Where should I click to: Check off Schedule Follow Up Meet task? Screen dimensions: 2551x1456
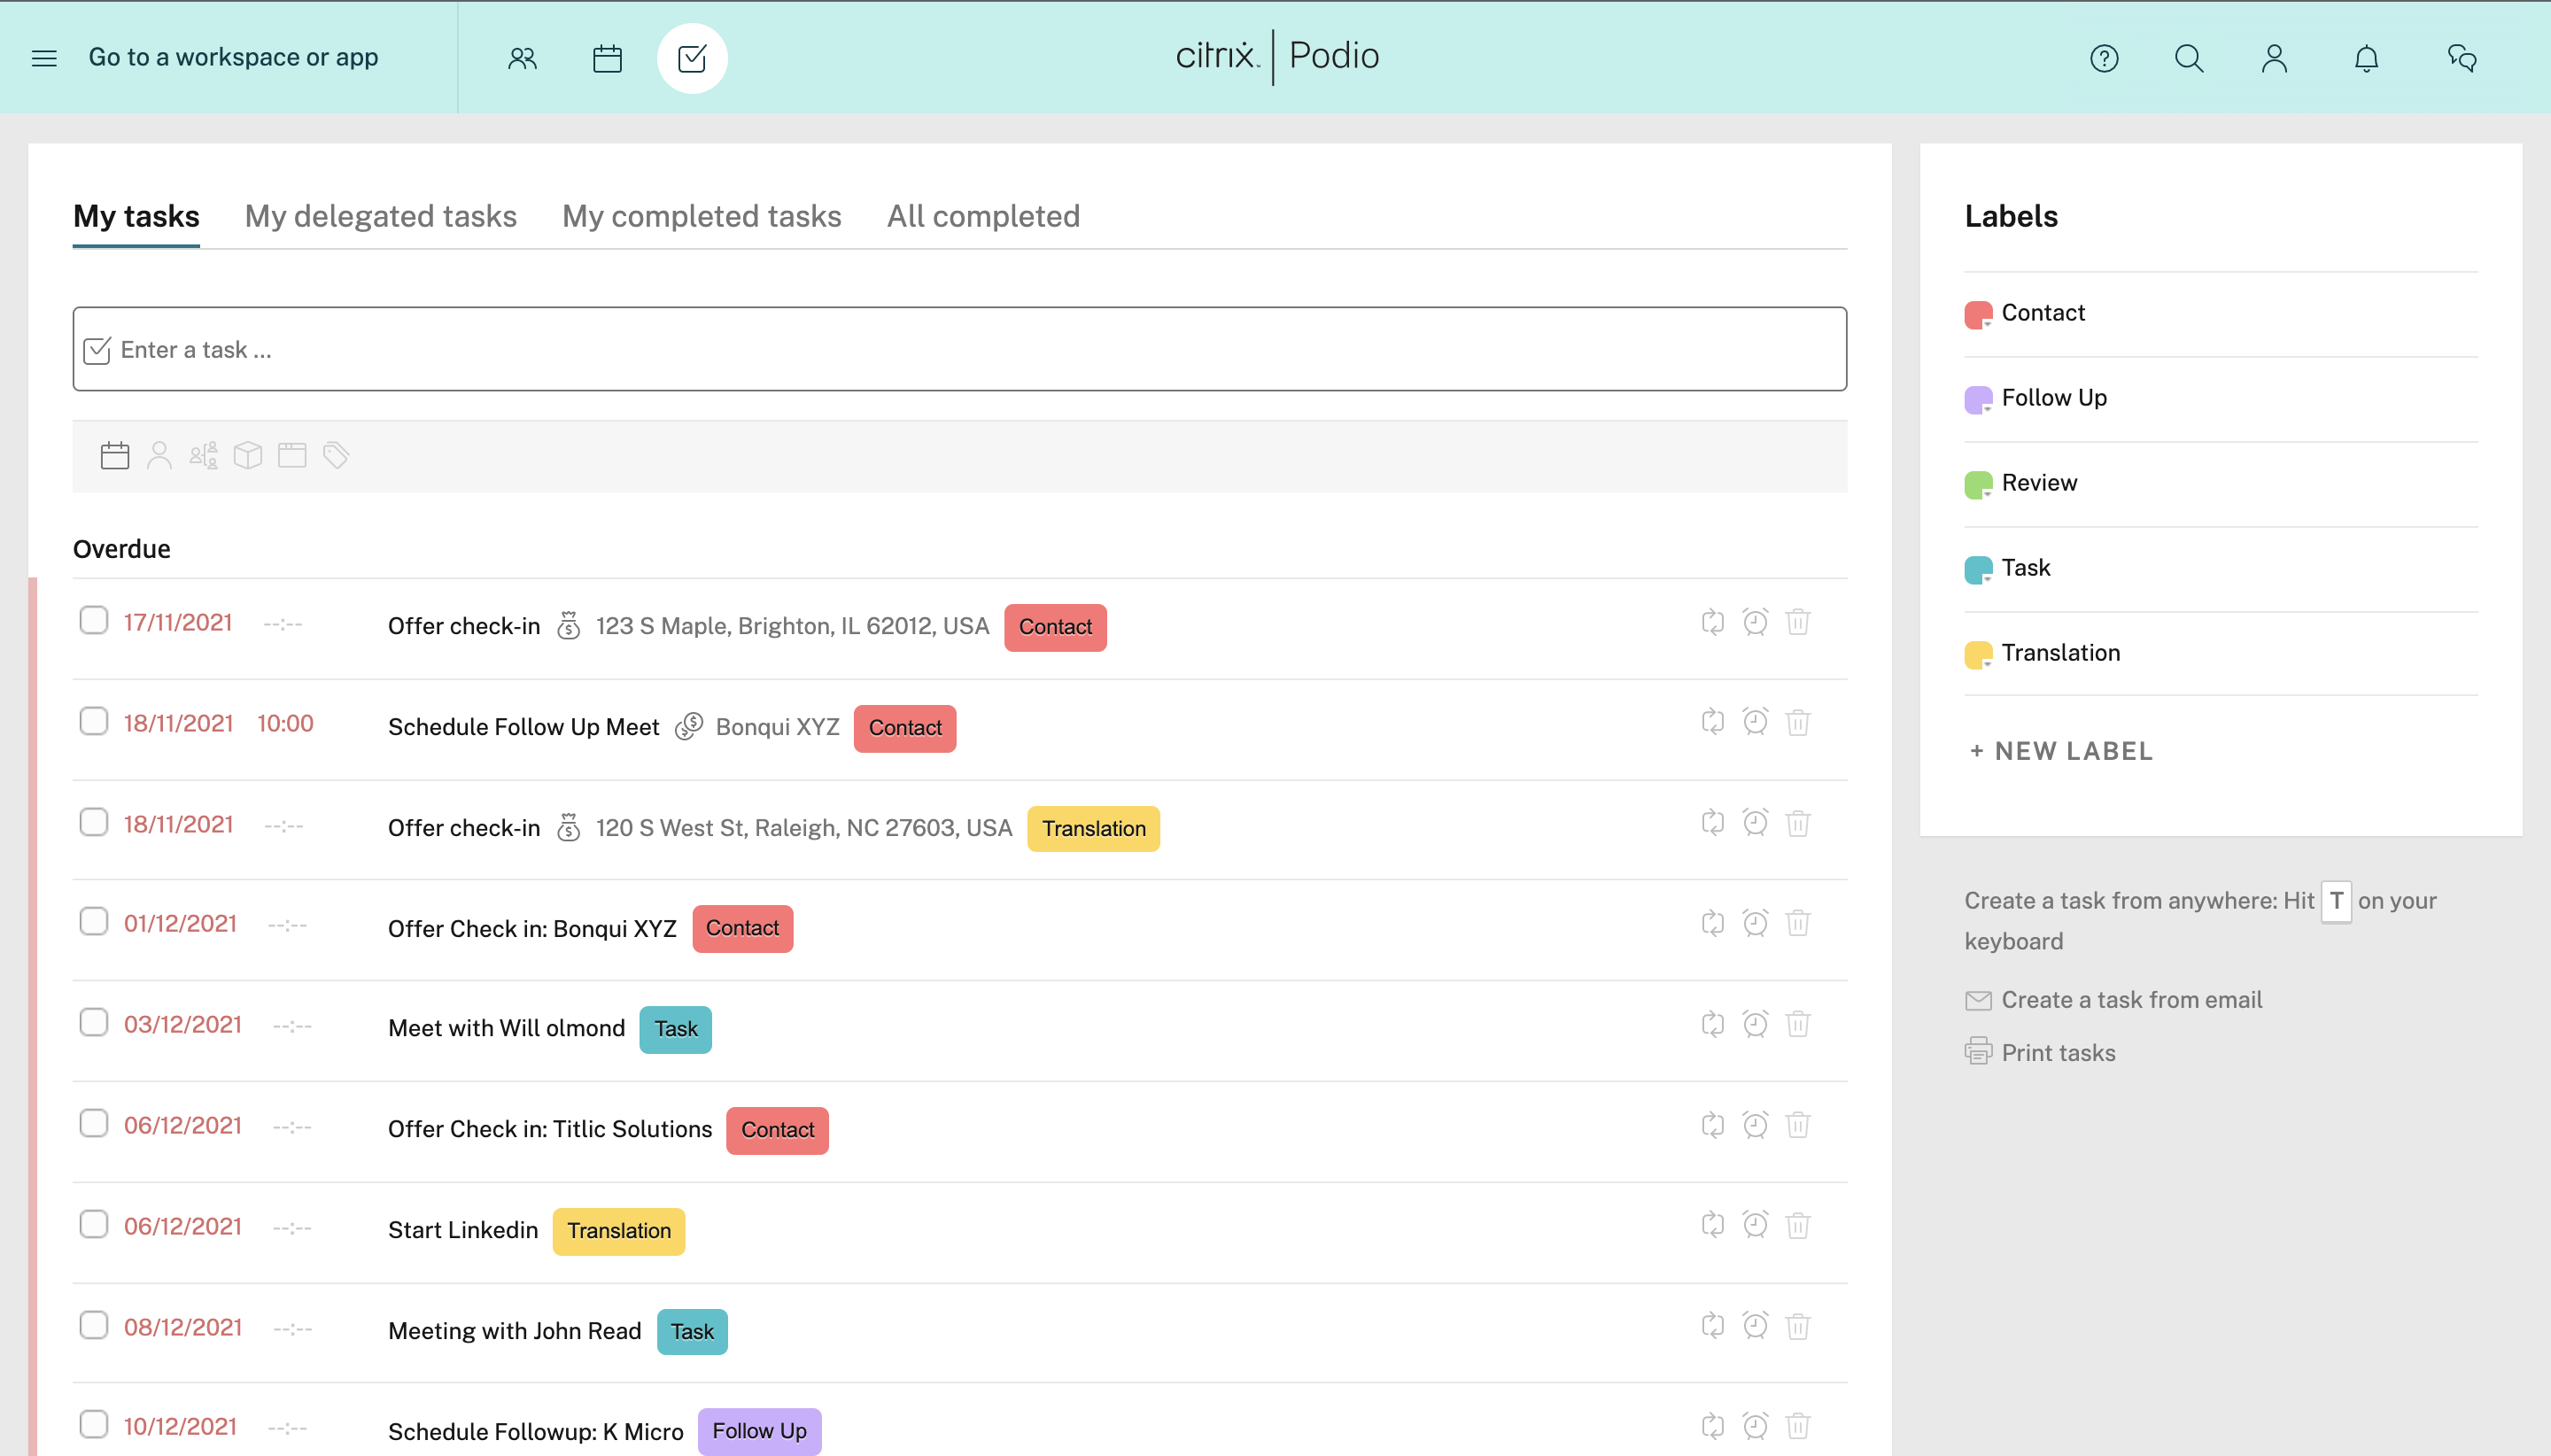94,721
